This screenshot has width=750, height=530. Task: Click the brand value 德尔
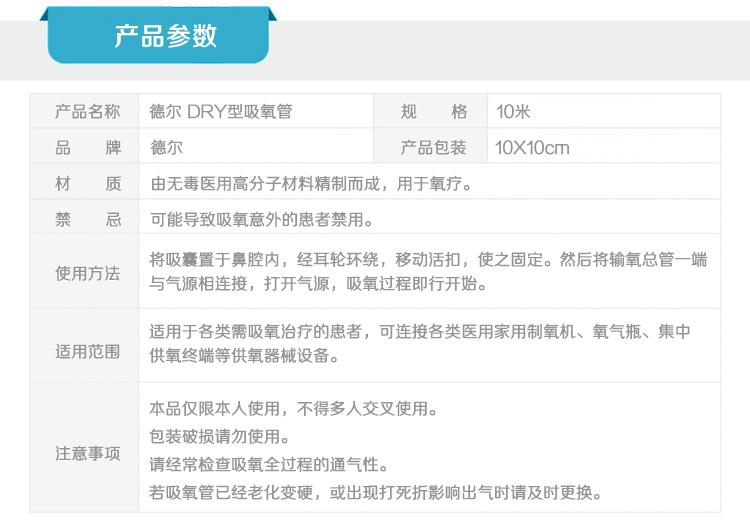166,148
